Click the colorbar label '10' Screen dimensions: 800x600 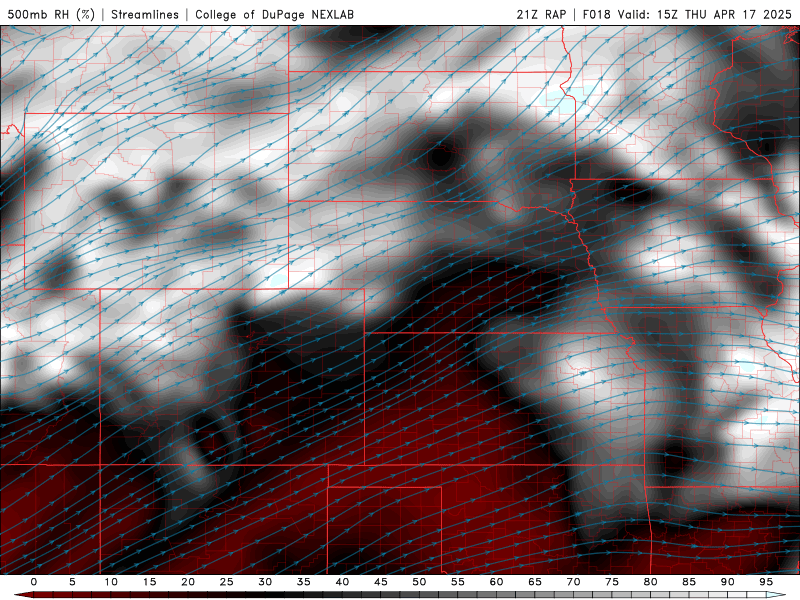111,582
